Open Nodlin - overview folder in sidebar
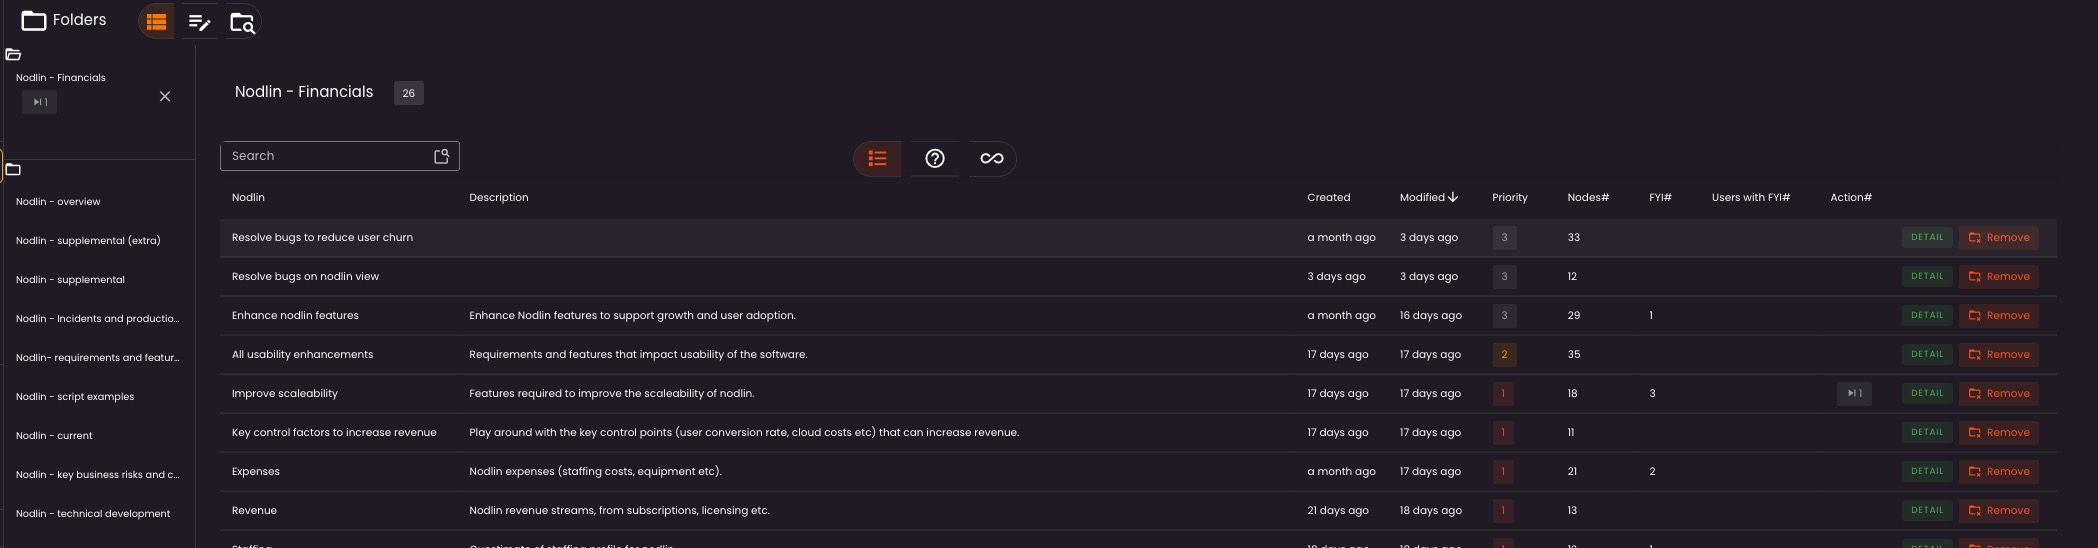This screenshot has height=548, width=2098. point(58,201)
